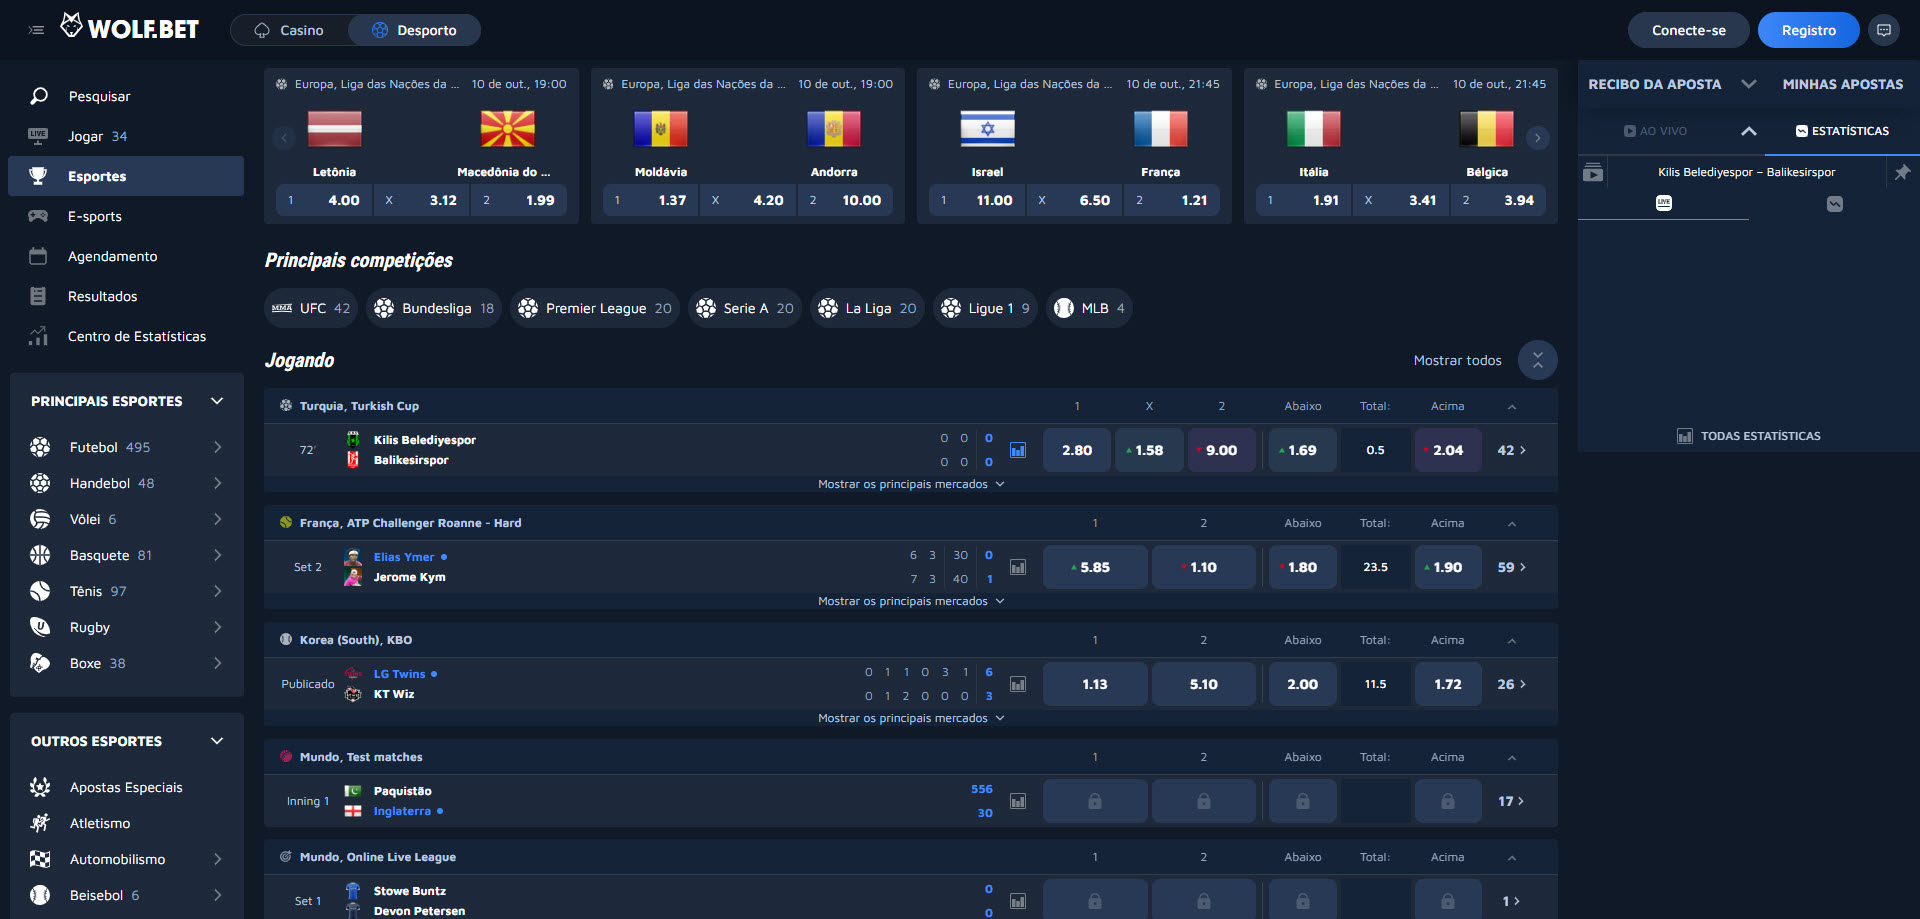Viewport: 1920px width, 919px height.
Task: Select the Handebol sport icon
Action: [40, 483]
